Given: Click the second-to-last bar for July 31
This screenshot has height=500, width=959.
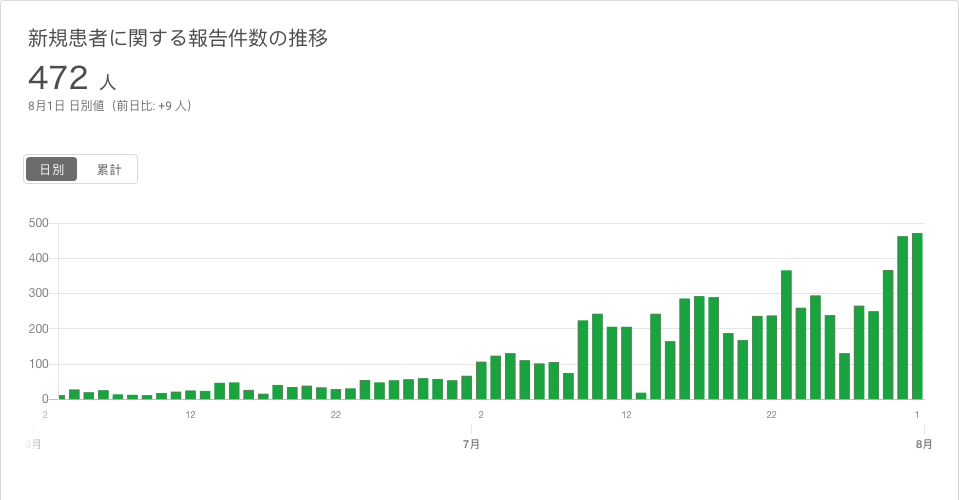Looking at the screenshot, I should click(x=902, y=318).
